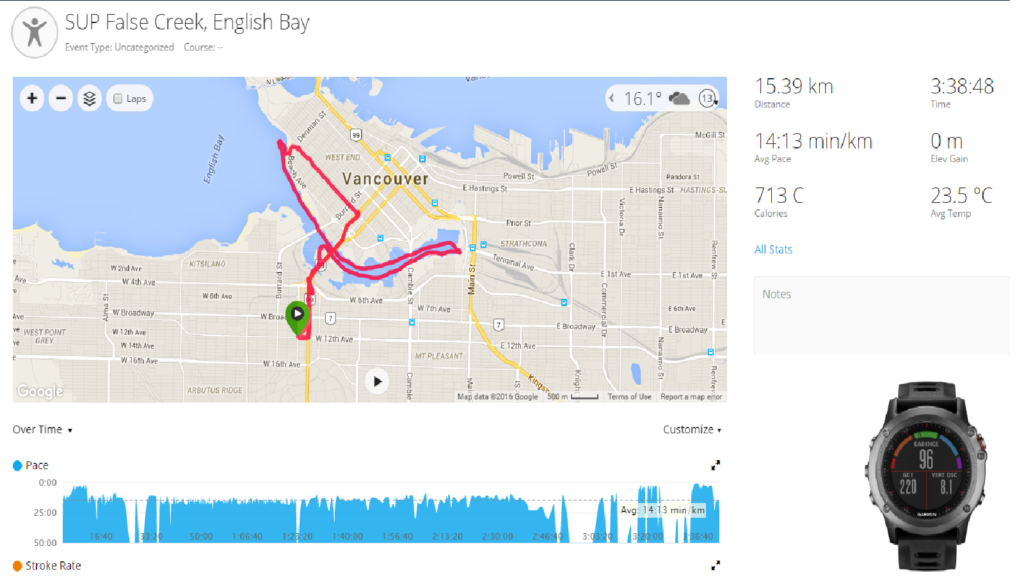The height and width of the screenshot is (576, 1024).
Task: Zoom out on the map
Action: click(x=61, y=98)
